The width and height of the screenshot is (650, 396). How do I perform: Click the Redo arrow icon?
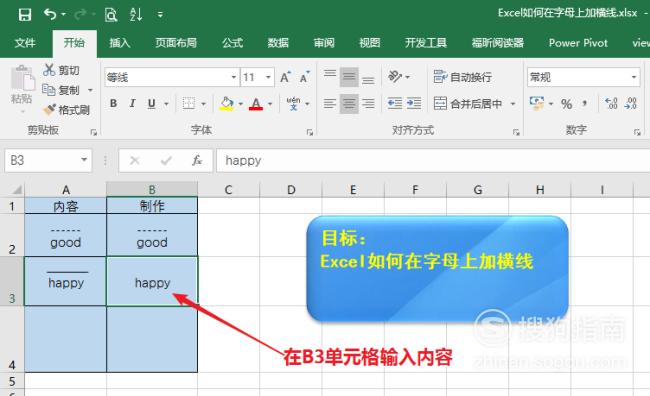tap(80, 15)
